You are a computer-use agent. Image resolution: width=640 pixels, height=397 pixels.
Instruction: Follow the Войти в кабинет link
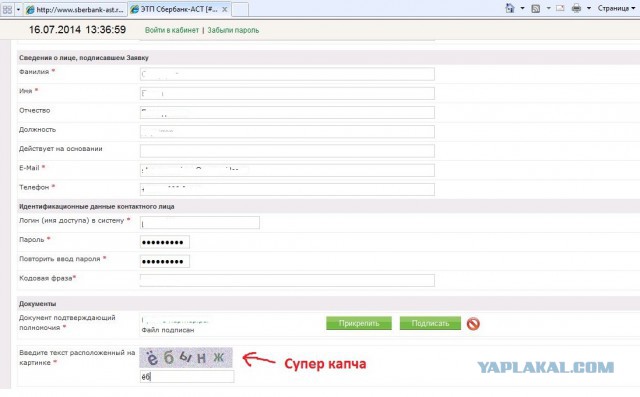pyautogui.click(x=172, y=30)
